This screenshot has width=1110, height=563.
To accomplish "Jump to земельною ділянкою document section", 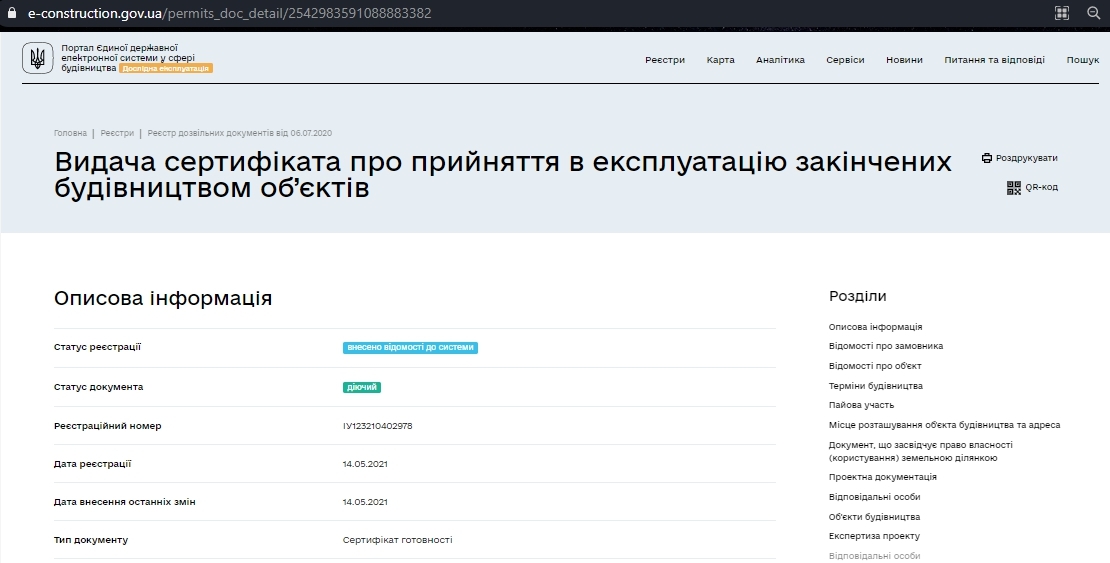I will pos(920,451).
